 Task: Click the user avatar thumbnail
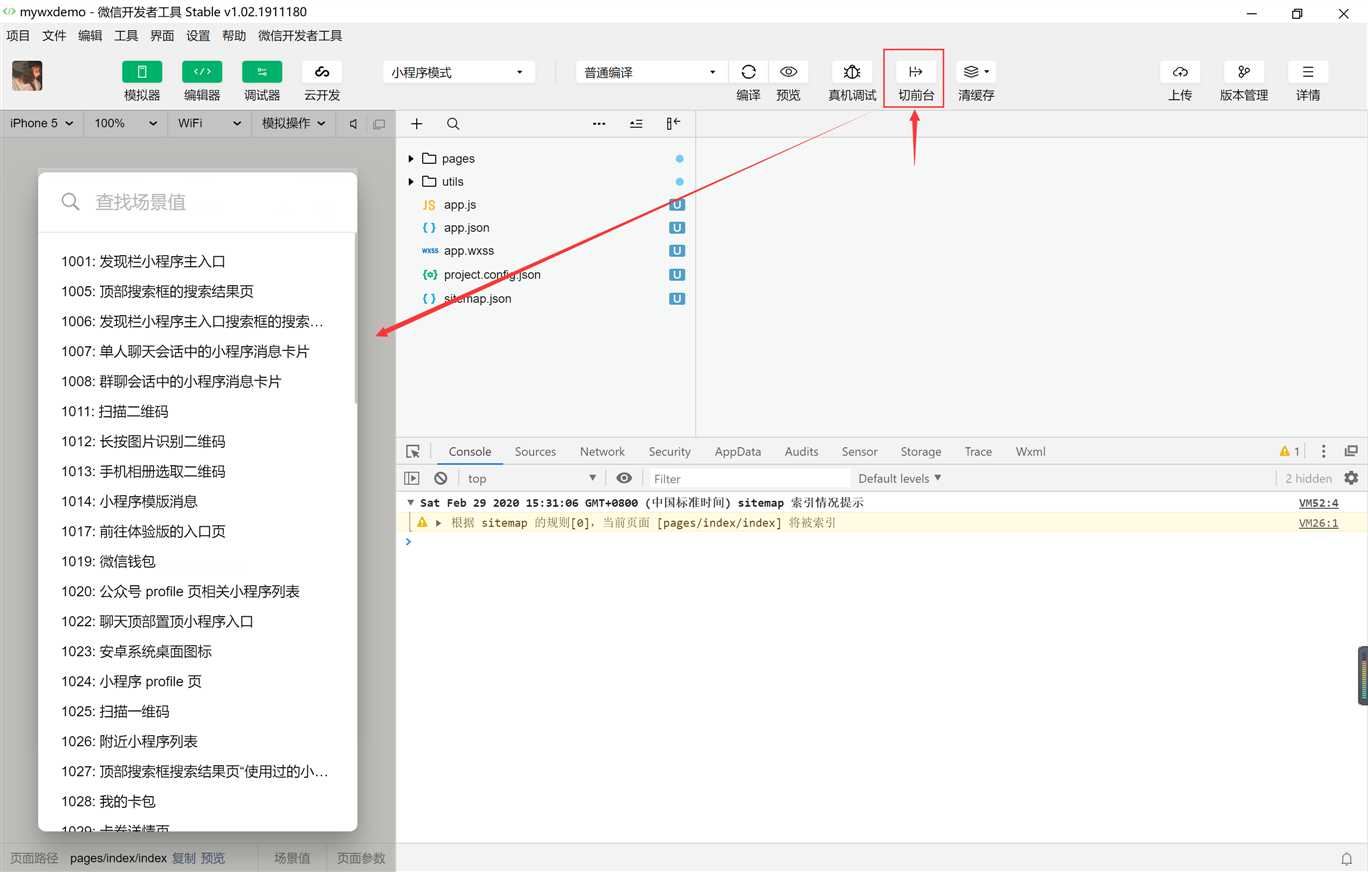click(27, 76)
